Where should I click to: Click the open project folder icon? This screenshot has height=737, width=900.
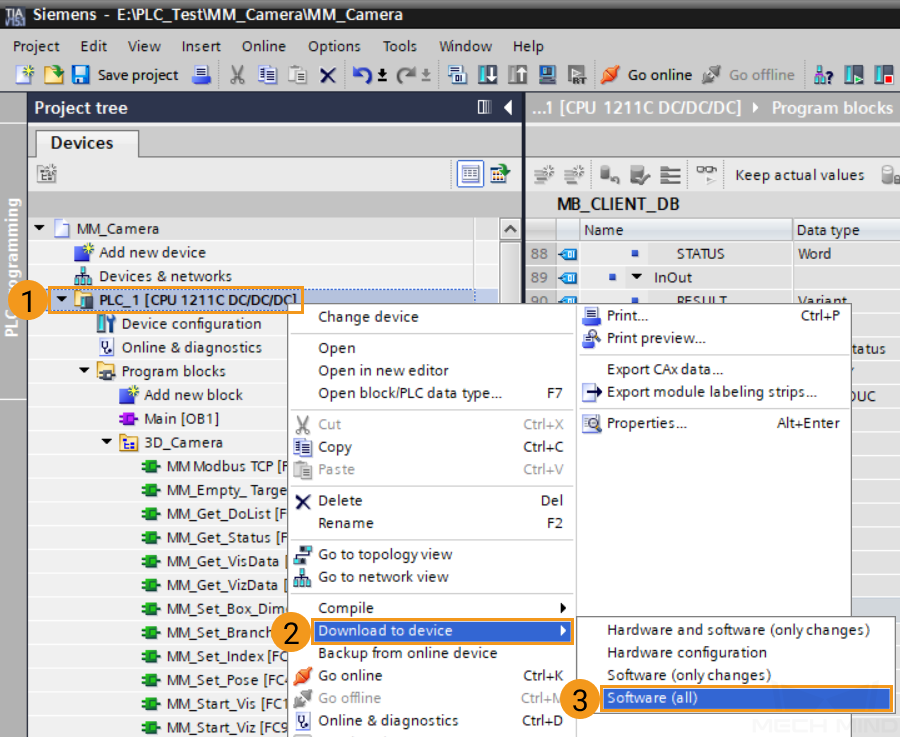pos(53,75)
